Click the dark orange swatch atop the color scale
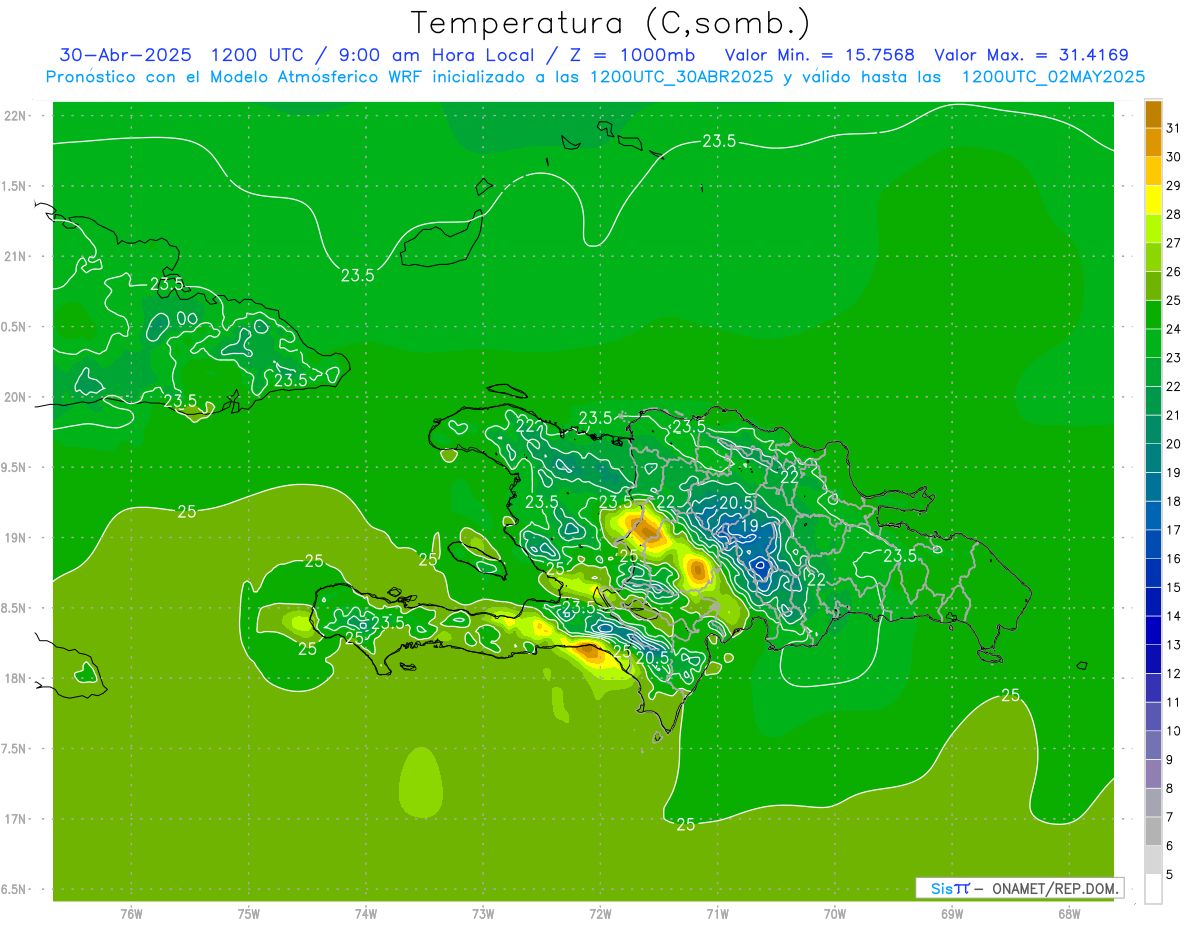This screenshot has height=927, width=1200. (x=1153, y=114)
